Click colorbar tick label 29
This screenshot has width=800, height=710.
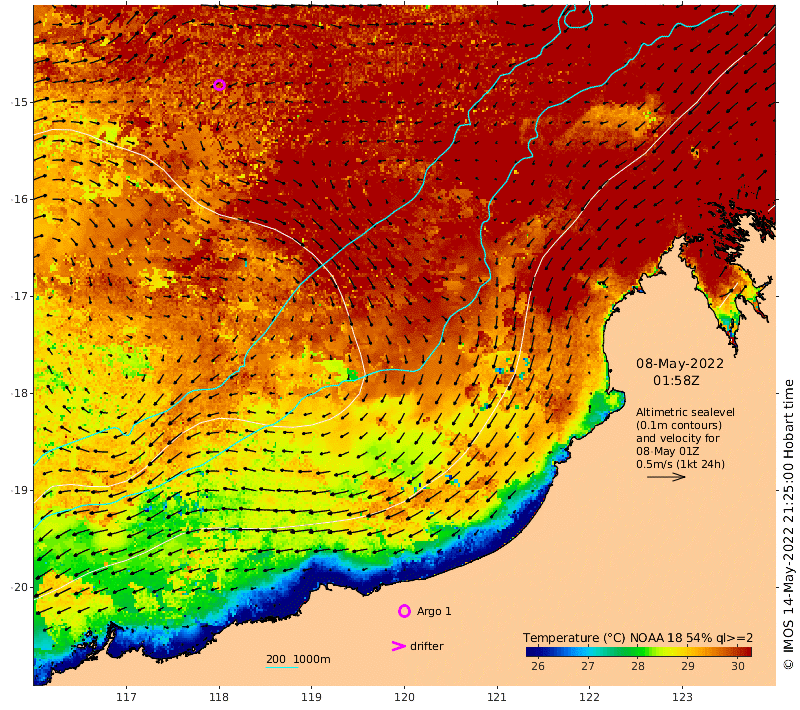pyautogui.click(x=688, y=666)
